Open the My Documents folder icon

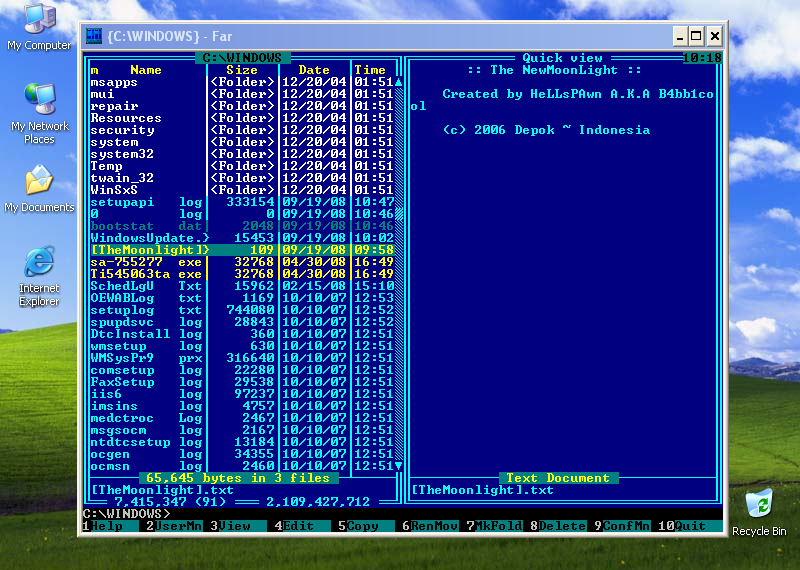[x=39, y=189]
